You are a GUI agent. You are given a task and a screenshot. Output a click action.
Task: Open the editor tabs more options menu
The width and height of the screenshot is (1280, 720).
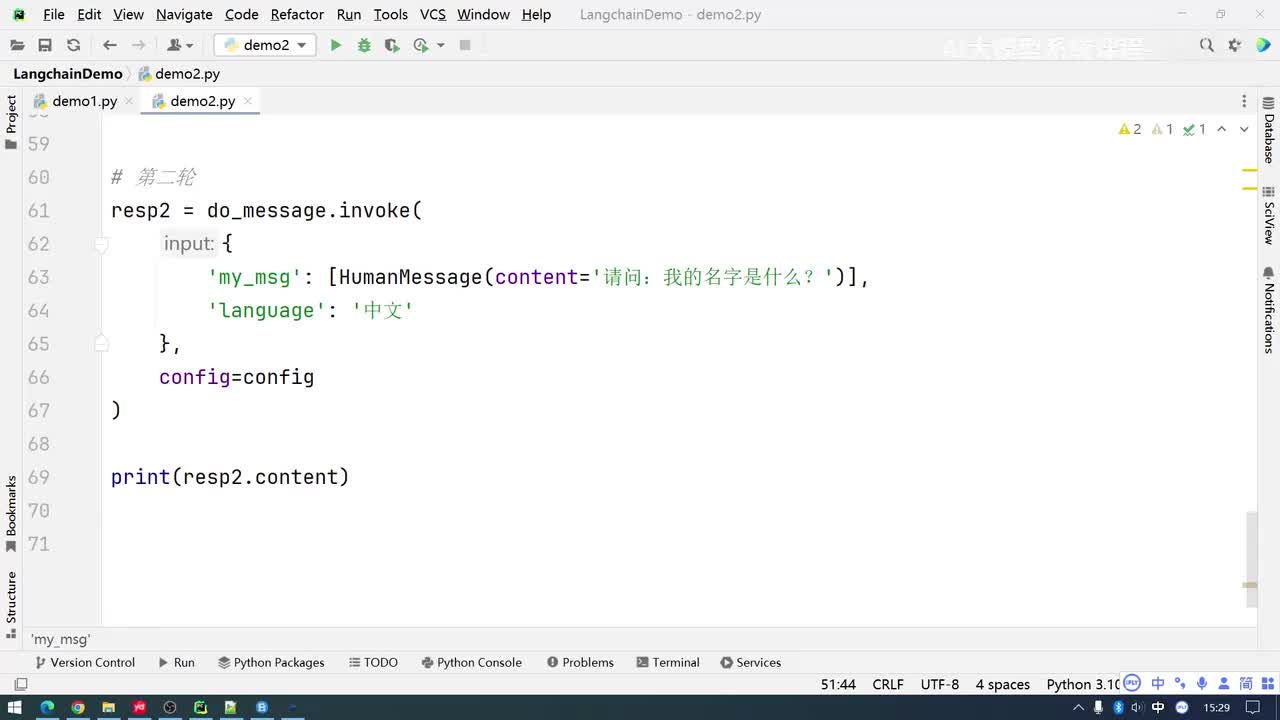[x=1244, y=101]
